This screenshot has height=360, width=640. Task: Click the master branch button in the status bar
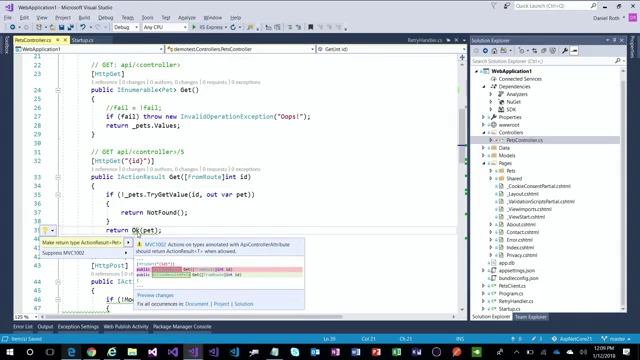[616, 339]
